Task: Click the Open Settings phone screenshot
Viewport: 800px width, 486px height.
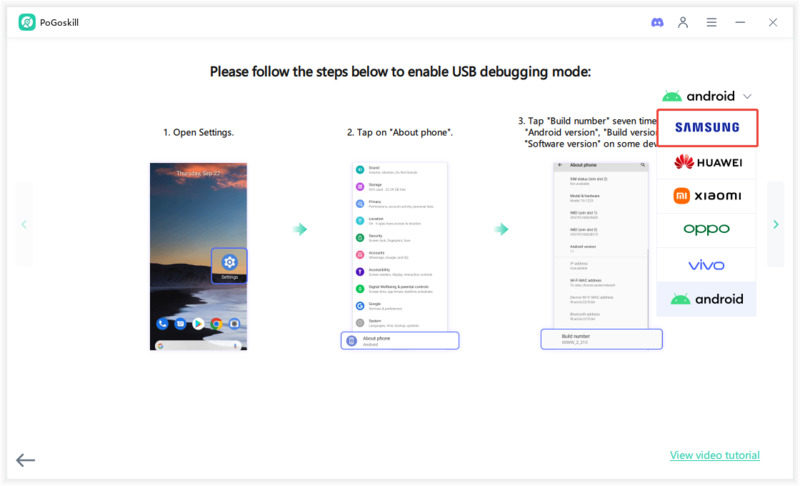Action: click(198, 256)
